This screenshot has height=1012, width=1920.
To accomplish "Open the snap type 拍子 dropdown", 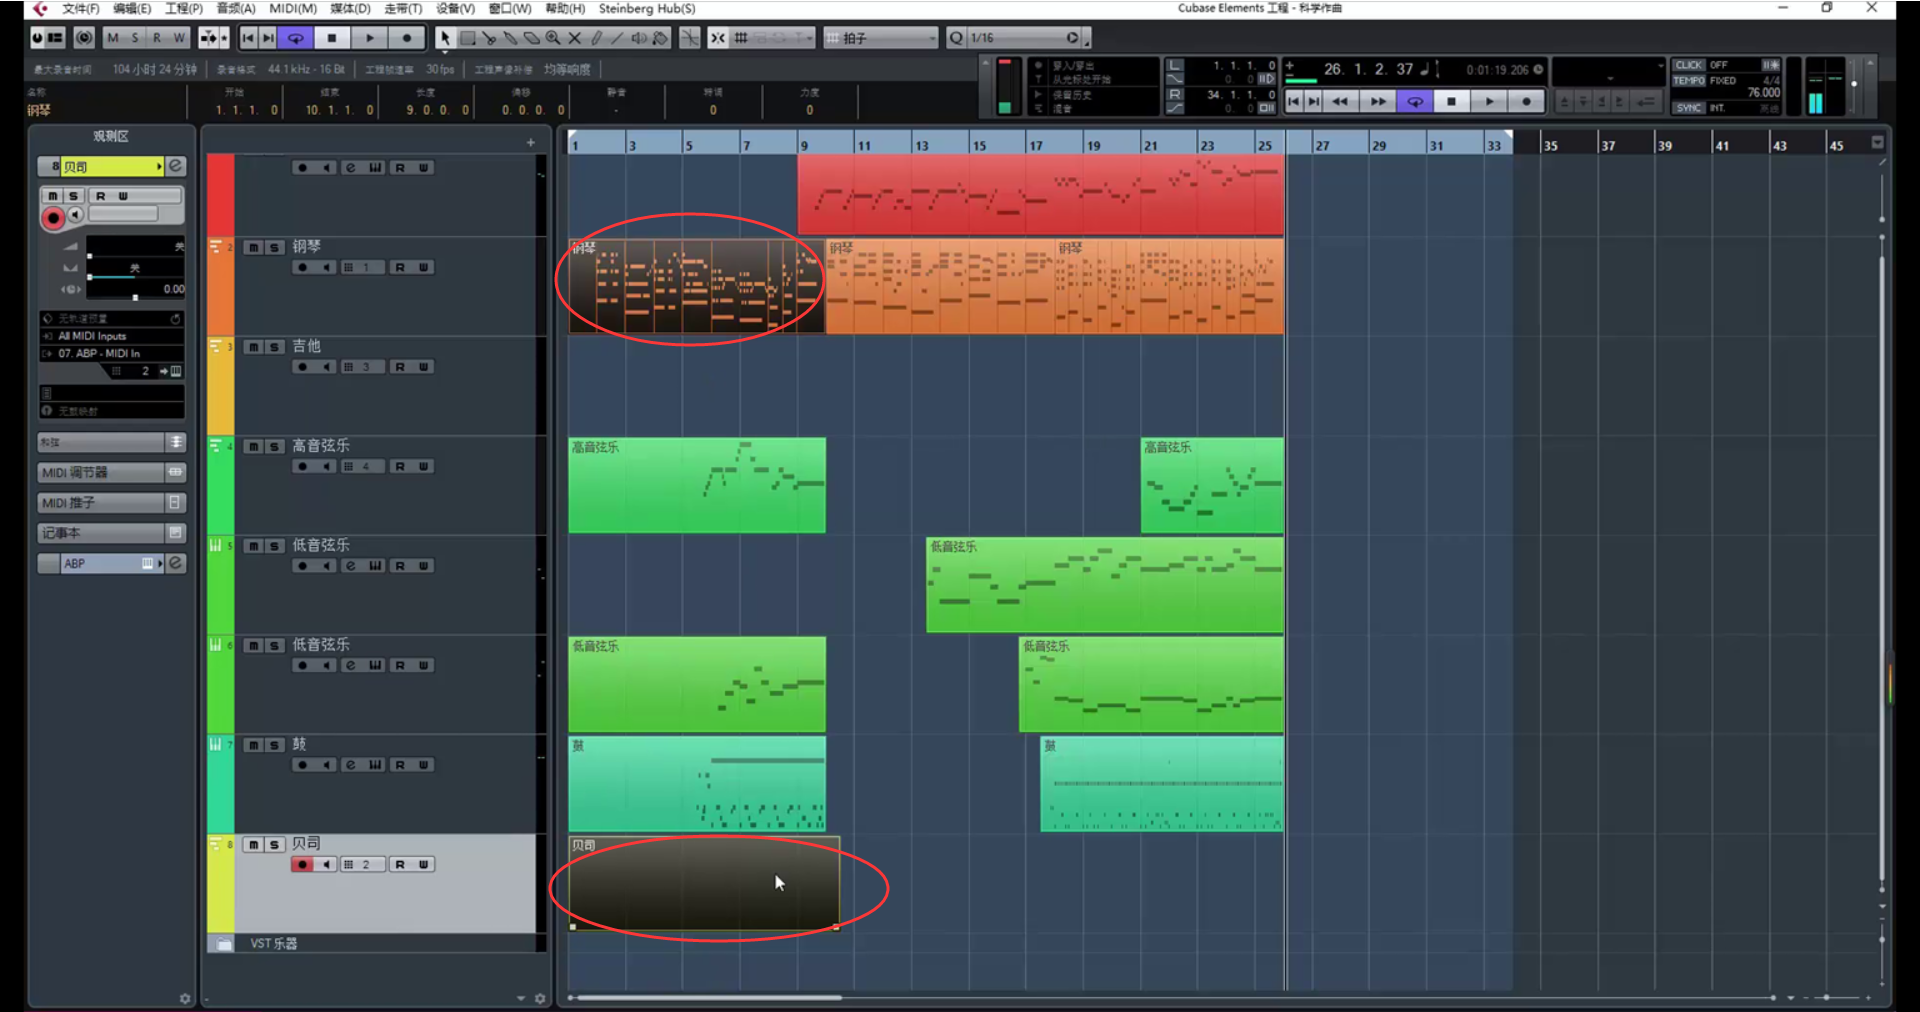I will pos(881,38).
